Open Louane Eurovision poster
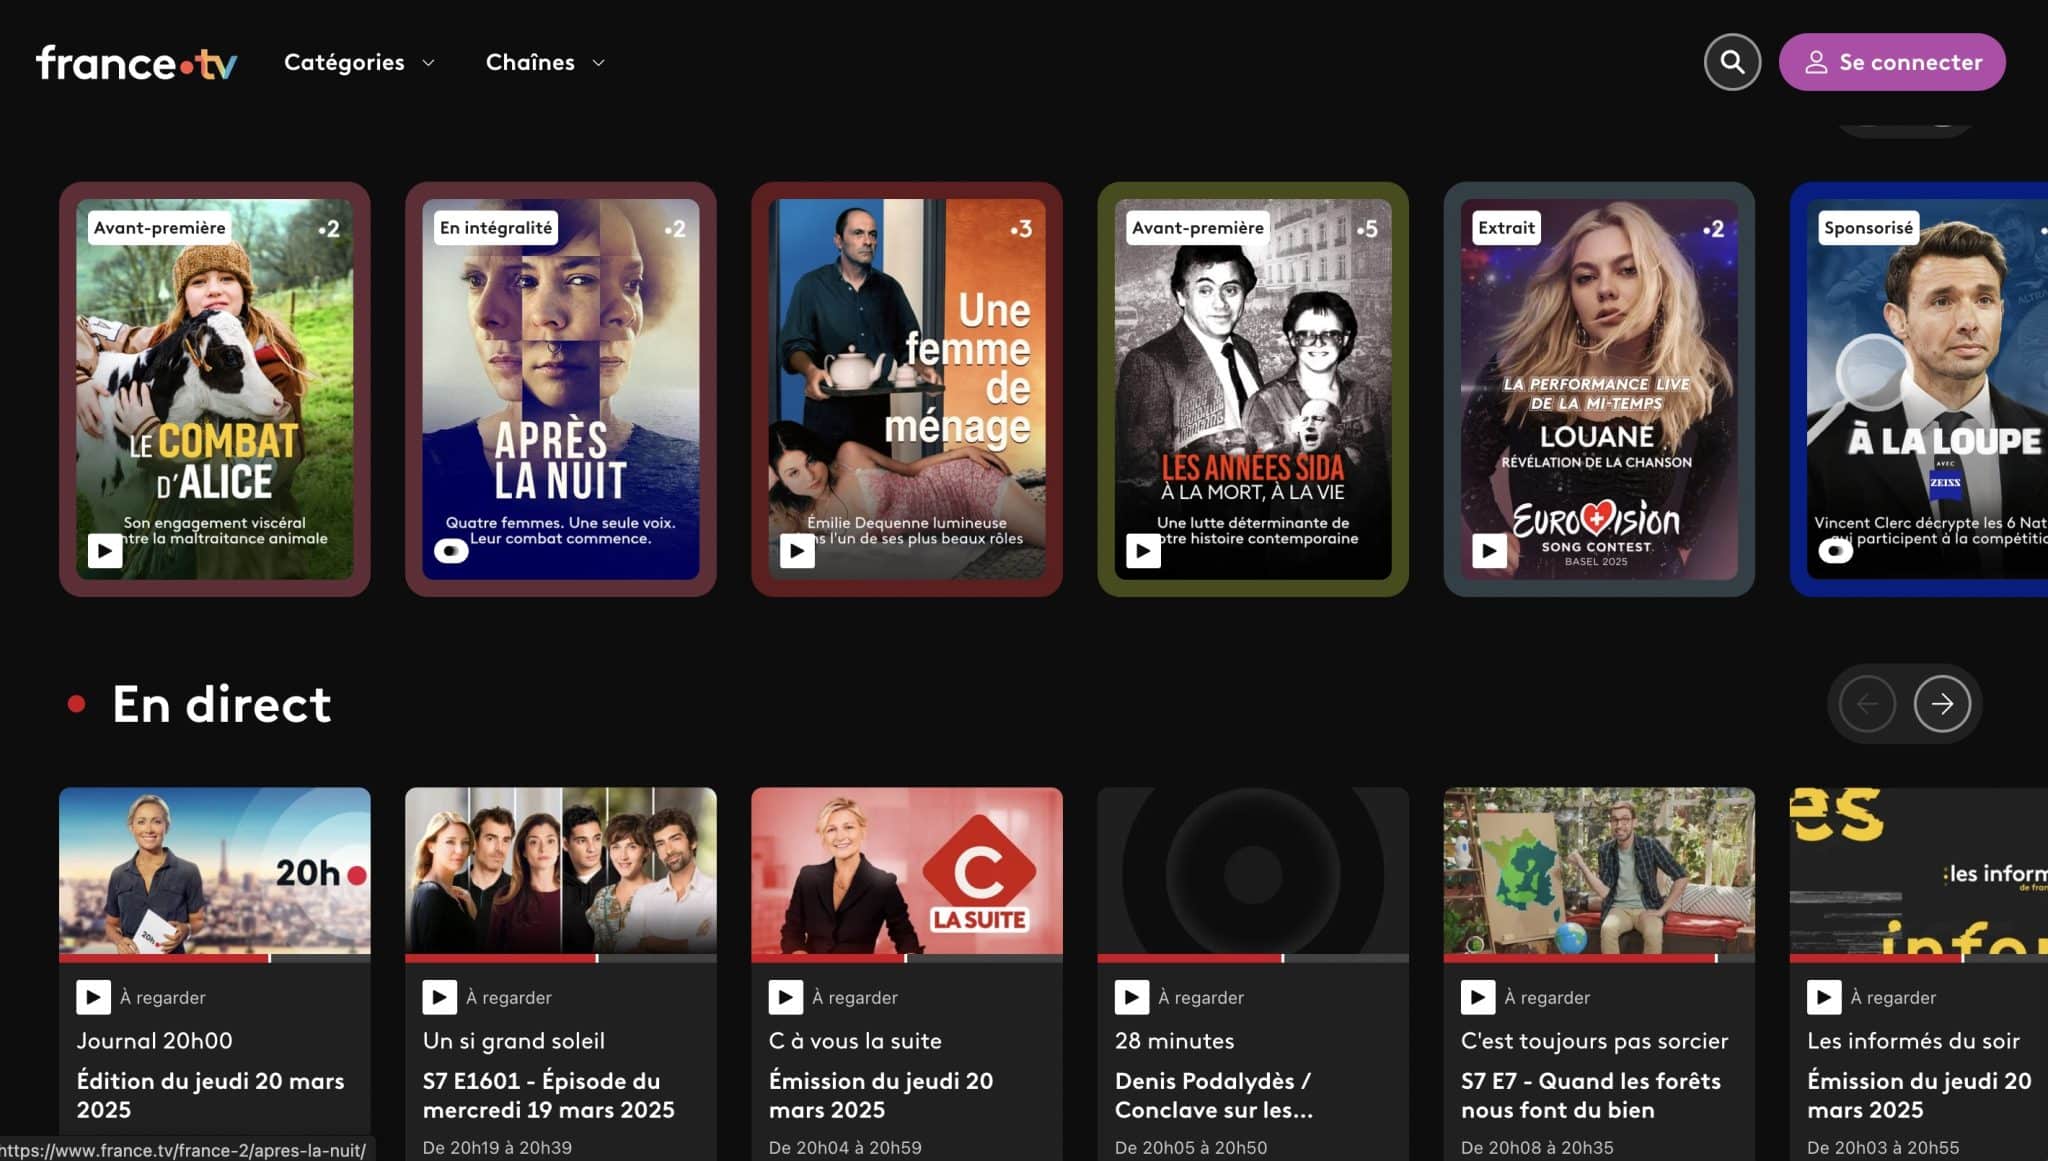 coord(1599,389)
